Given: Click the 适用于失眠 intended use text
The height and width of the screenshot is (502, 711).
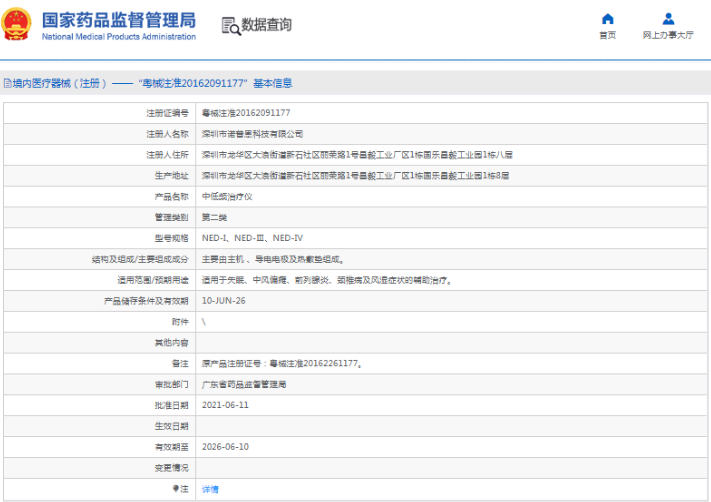Looking at the screenshot, I should (x=326, y=280).
